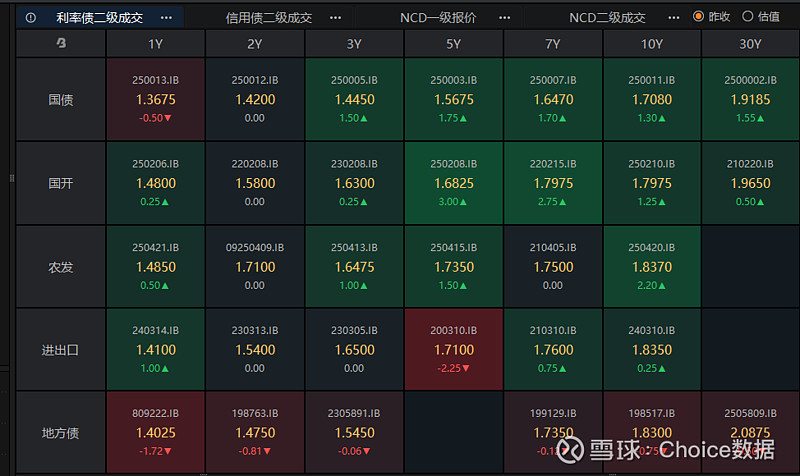Open bond cell 250206.IB at 1.4800
Viewport: 800px width, 476px height.
coord(156,183)
